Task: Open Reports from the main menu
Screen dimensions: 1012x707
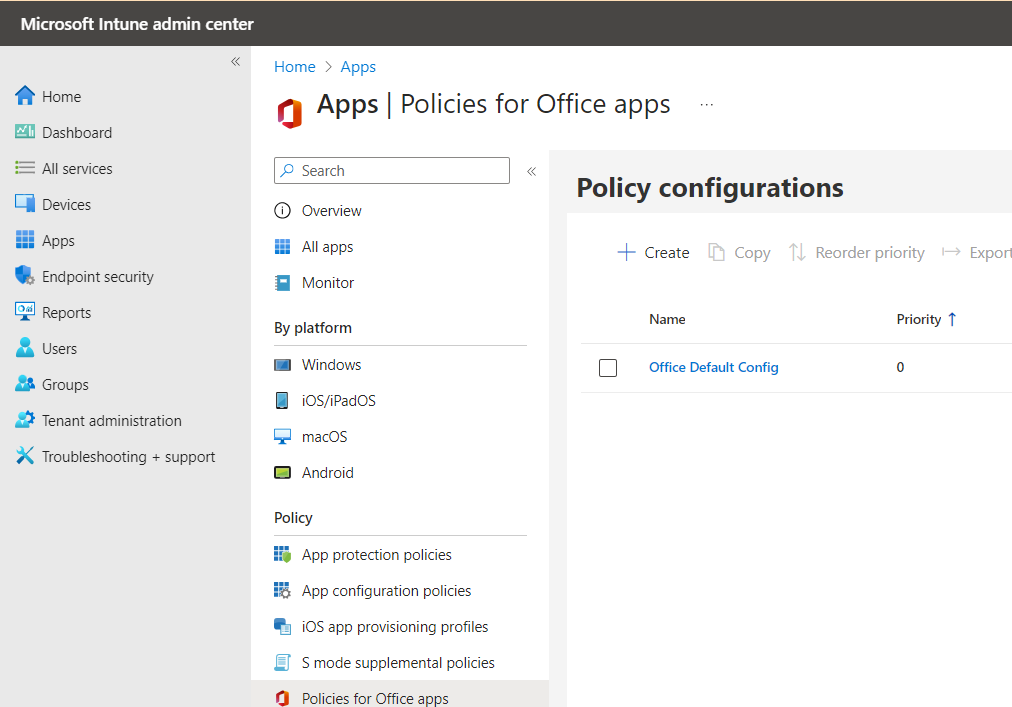Action: (66, 313)
